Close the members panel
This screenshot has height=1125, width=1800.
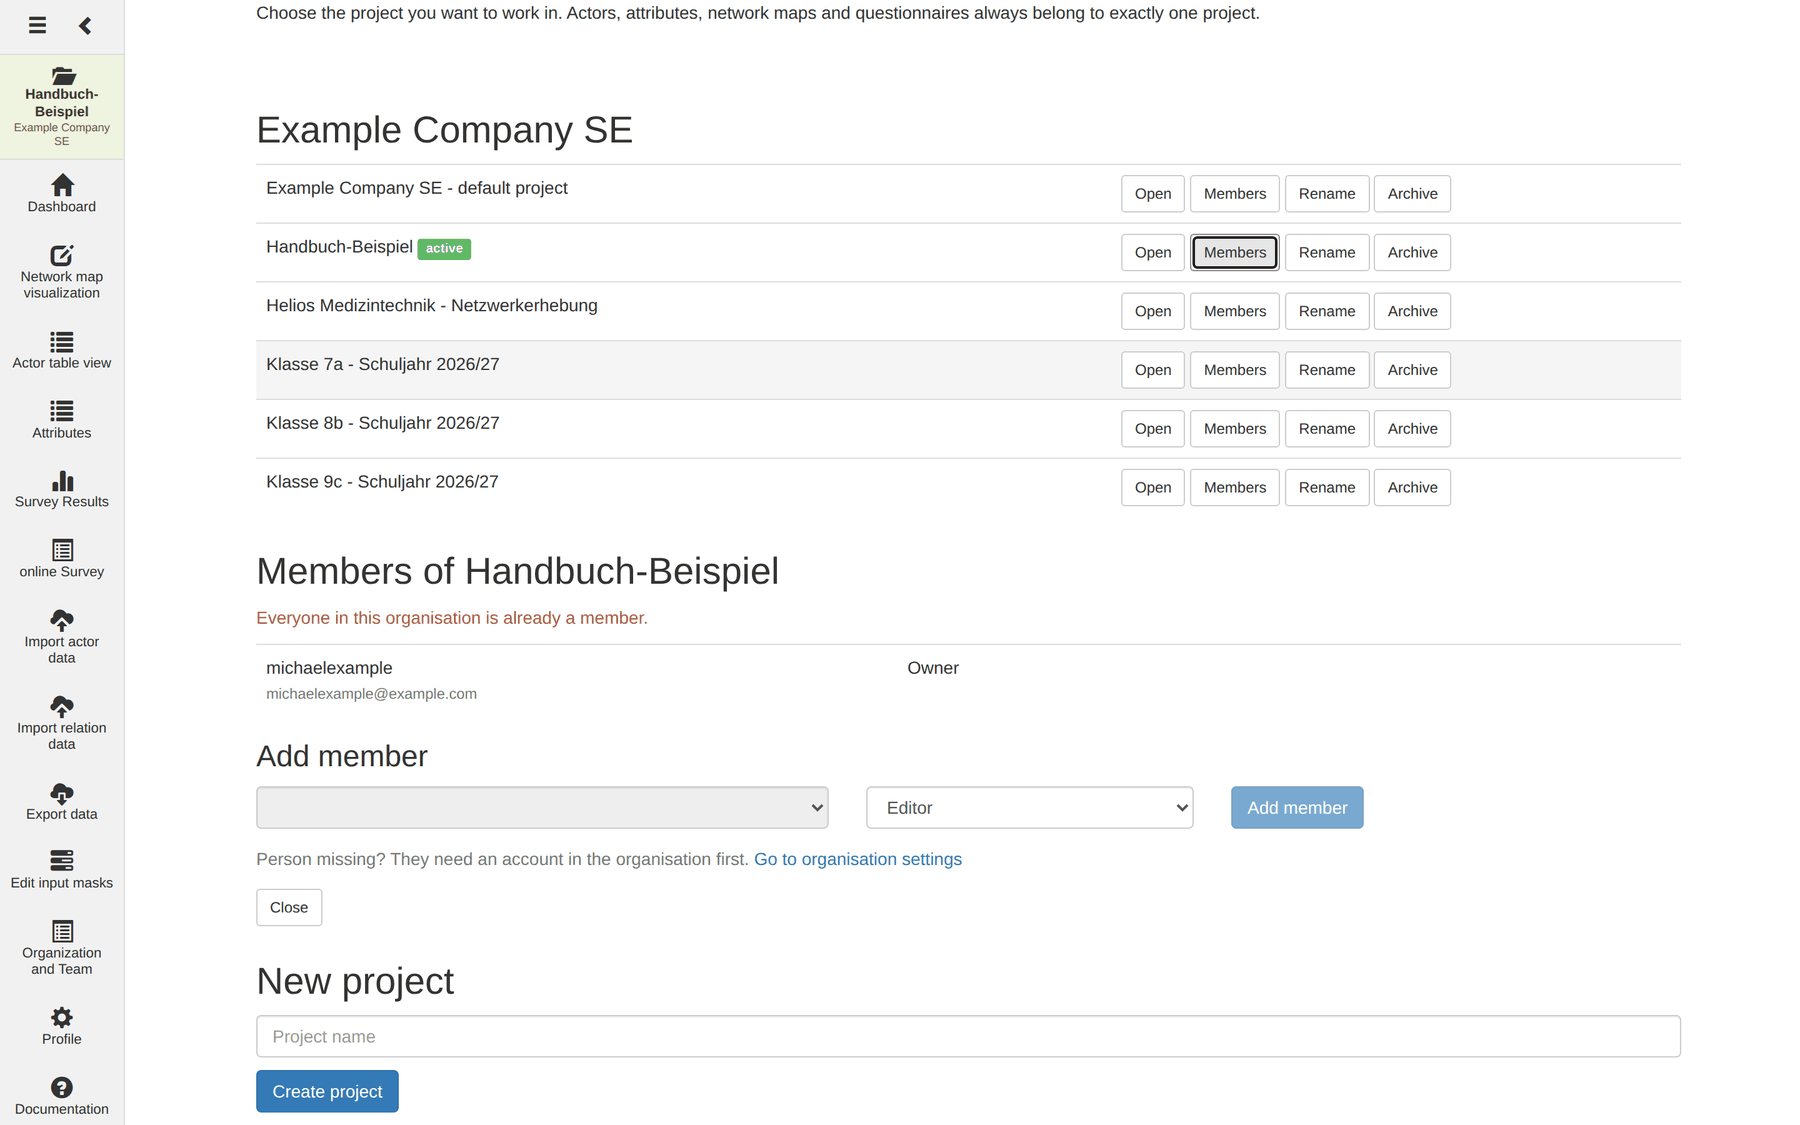pyautogui.click(x=289, y=908)
